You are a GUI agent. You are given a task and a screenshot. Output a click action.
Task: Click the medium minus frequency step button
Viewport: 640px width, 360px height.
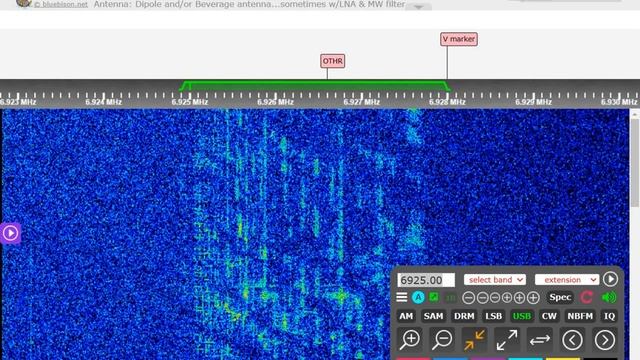pos(482,298)
